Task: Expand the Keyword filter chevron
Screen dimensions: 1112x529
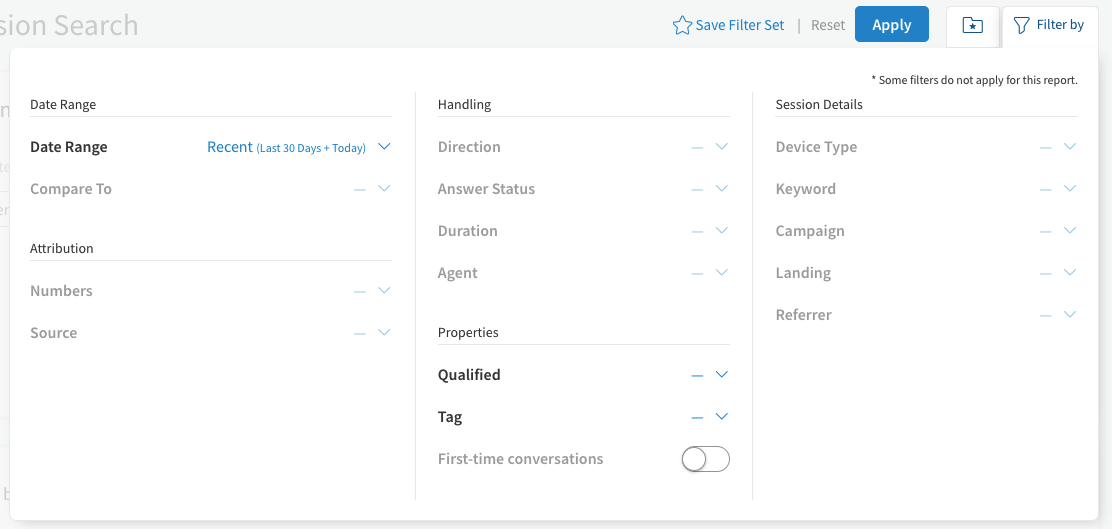Action: [x=1070, y=189]
